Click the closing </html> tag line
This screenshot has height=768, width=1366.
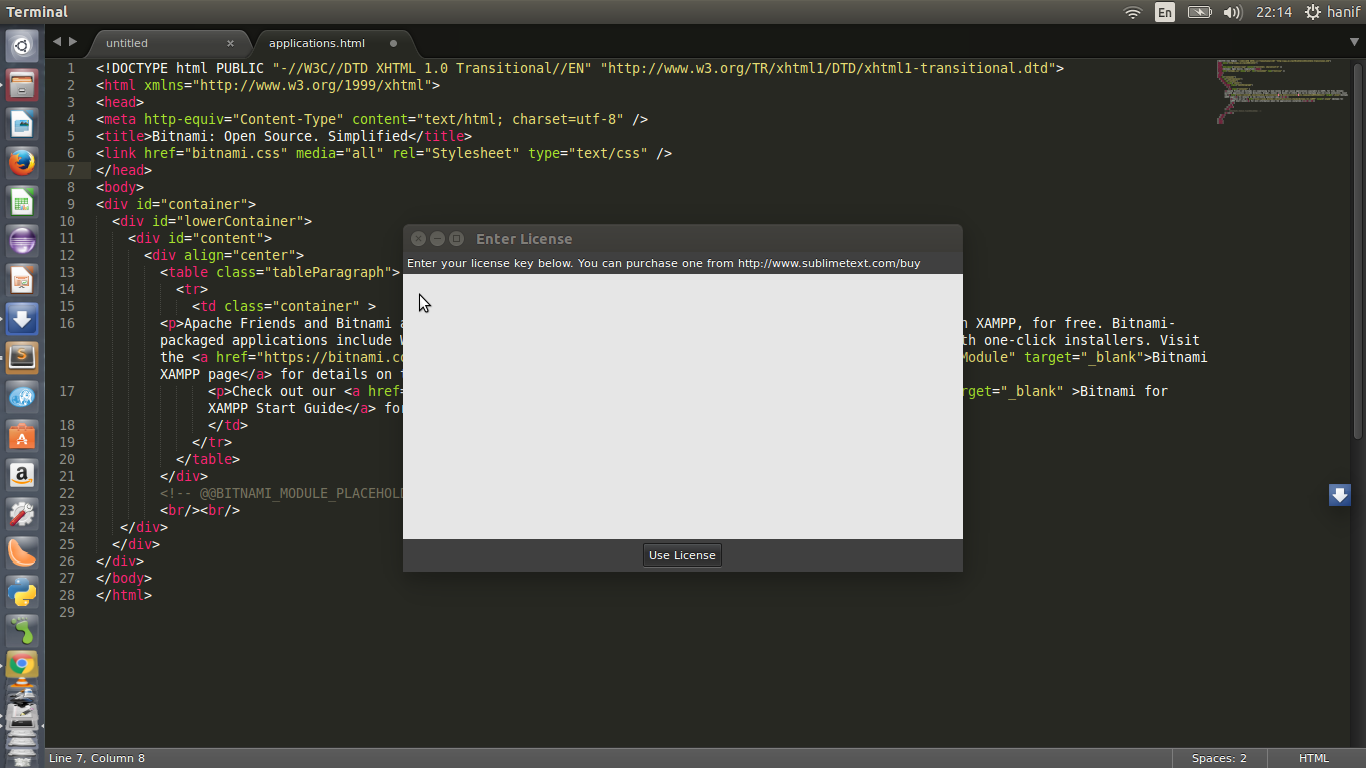click(x=124, y=595)
